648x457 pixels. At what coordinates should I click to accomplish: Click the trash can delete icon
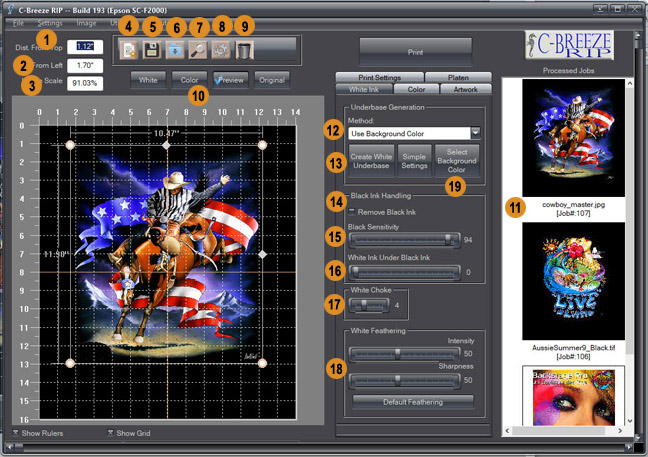coord(244,50)
